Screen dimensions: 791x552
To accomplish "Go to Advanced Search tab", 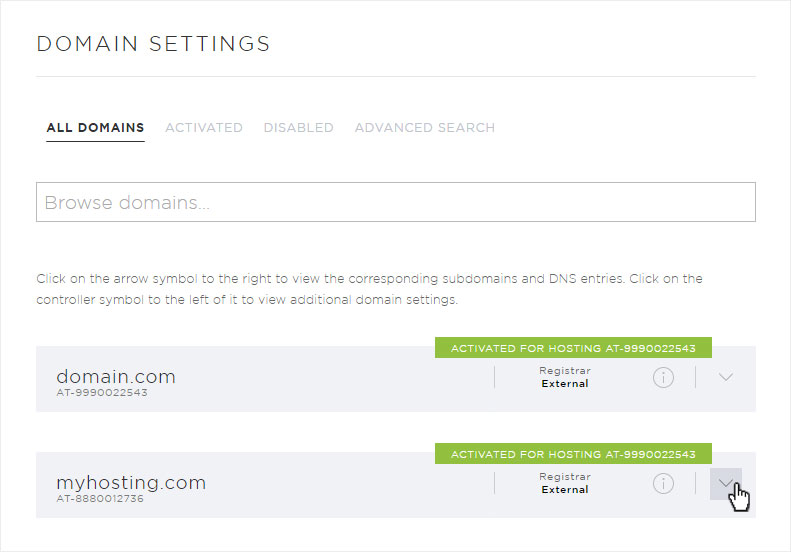I will (425, 128).
